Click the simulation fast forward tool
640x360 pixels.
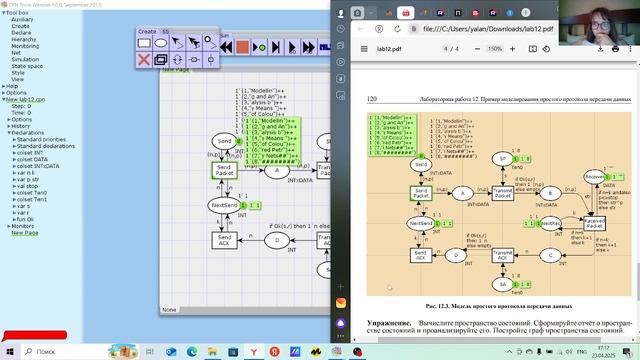pyautogui.click(x=309, y=47)
